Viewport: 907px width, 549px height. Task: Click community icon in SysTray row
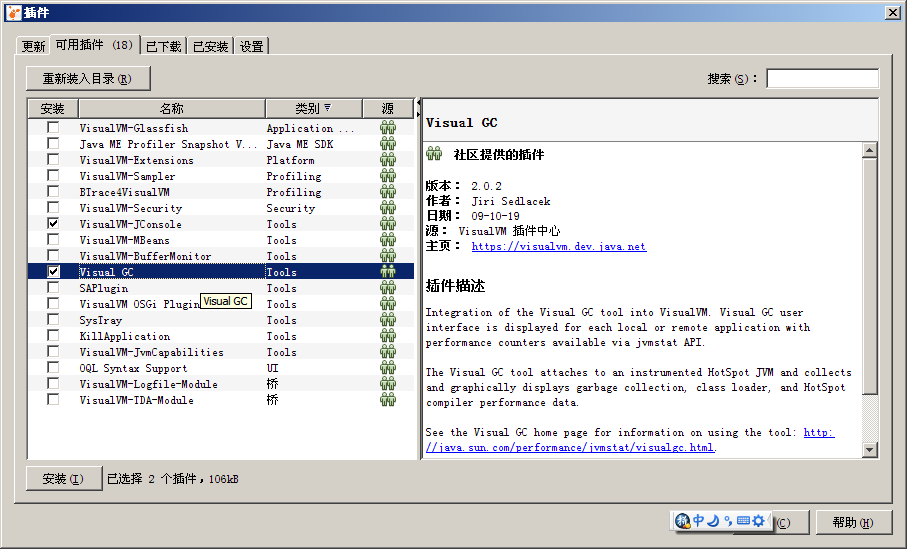click(x=388, y=320)
